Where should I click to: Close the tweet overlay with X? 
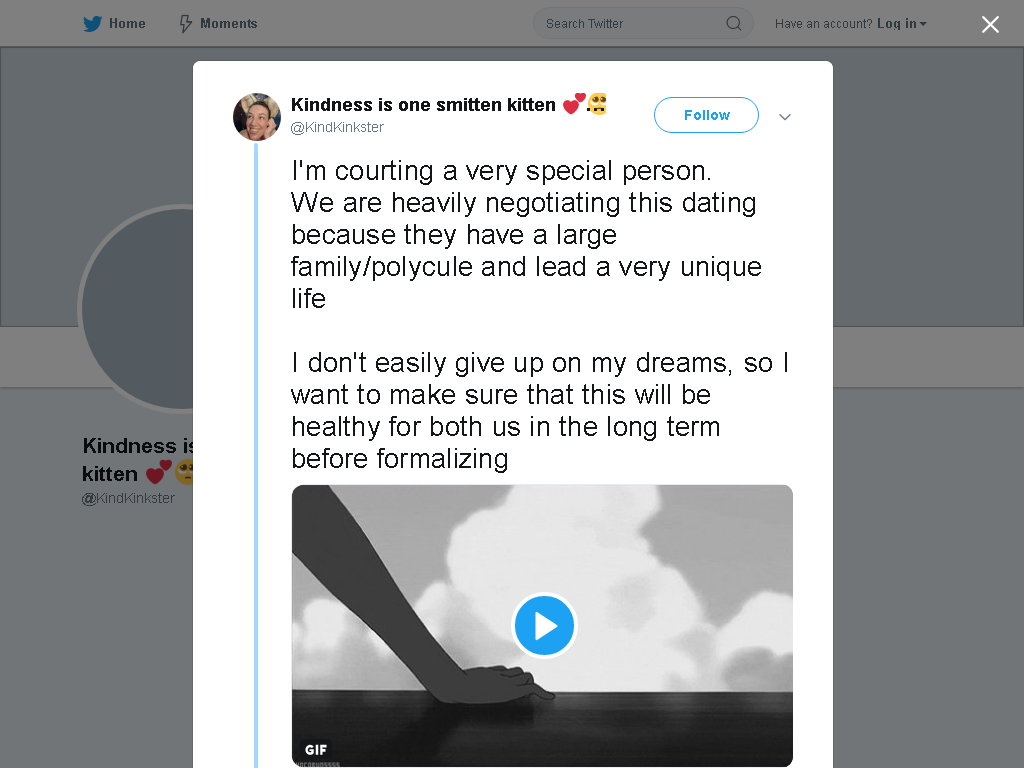[990, 24]
